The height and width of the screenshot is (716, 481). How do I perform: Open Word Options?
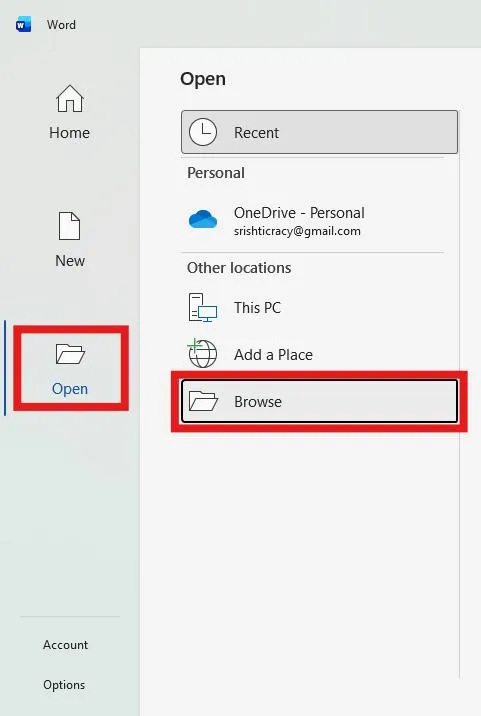point(64,685)
